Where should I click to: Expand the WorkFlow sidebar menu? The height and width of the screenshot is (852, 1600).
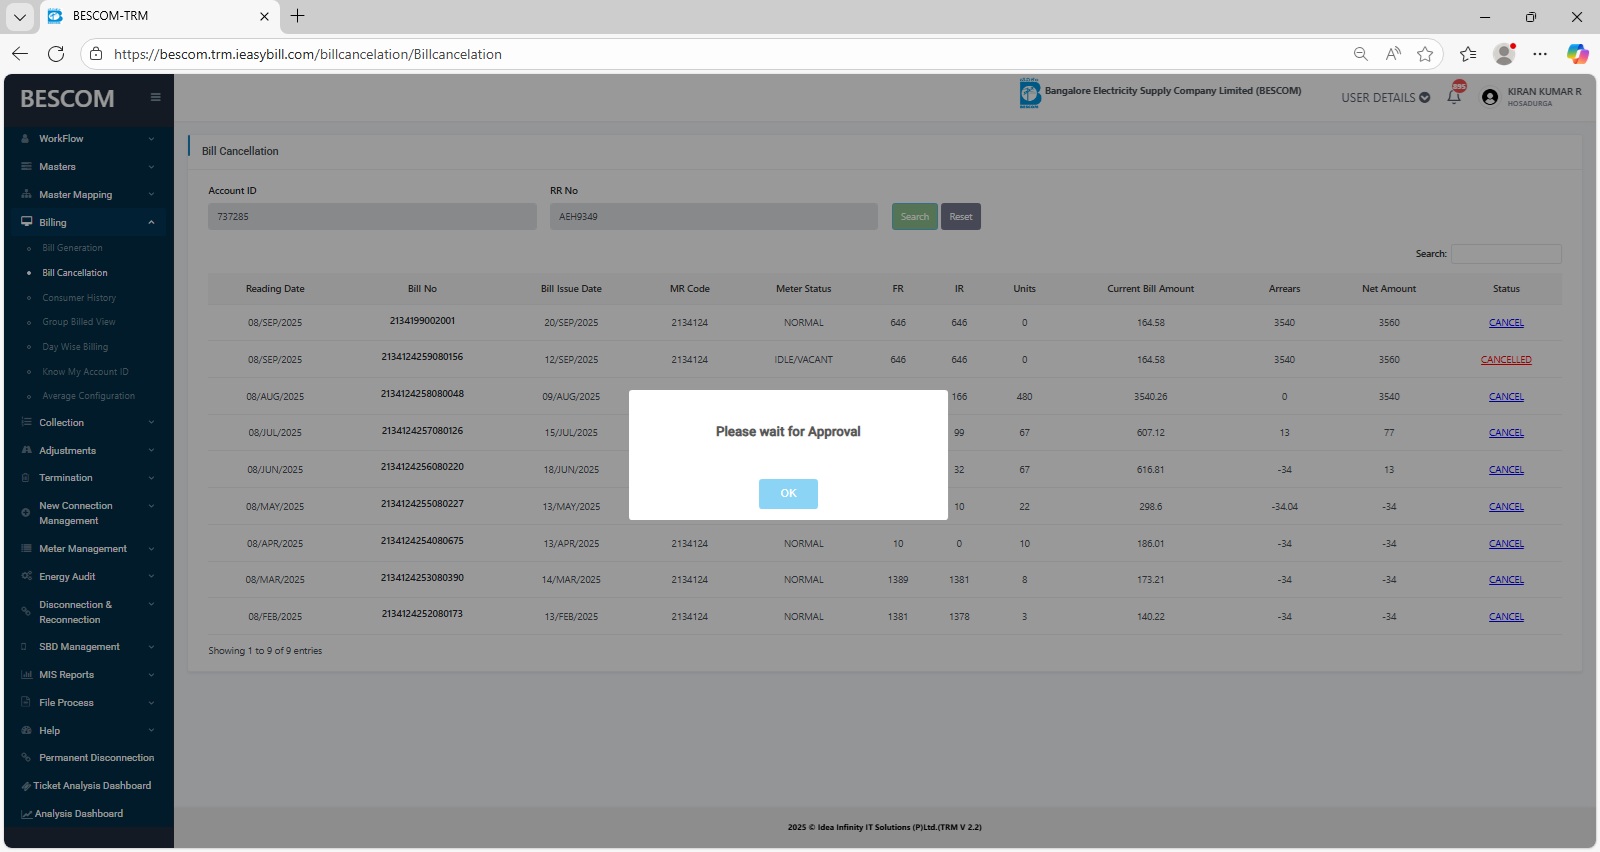tap(88, 139)
